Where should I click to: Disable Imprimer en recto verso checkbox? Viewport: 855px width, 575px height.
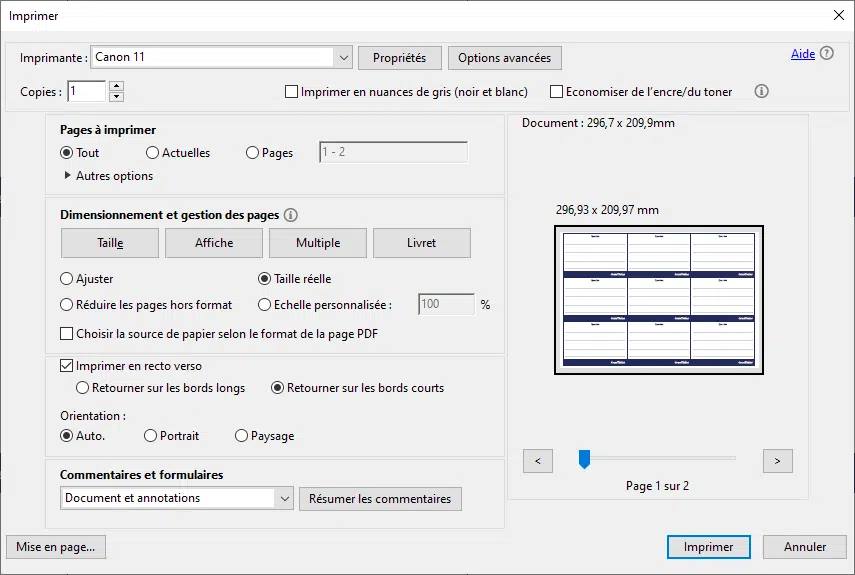pos(67,366)
